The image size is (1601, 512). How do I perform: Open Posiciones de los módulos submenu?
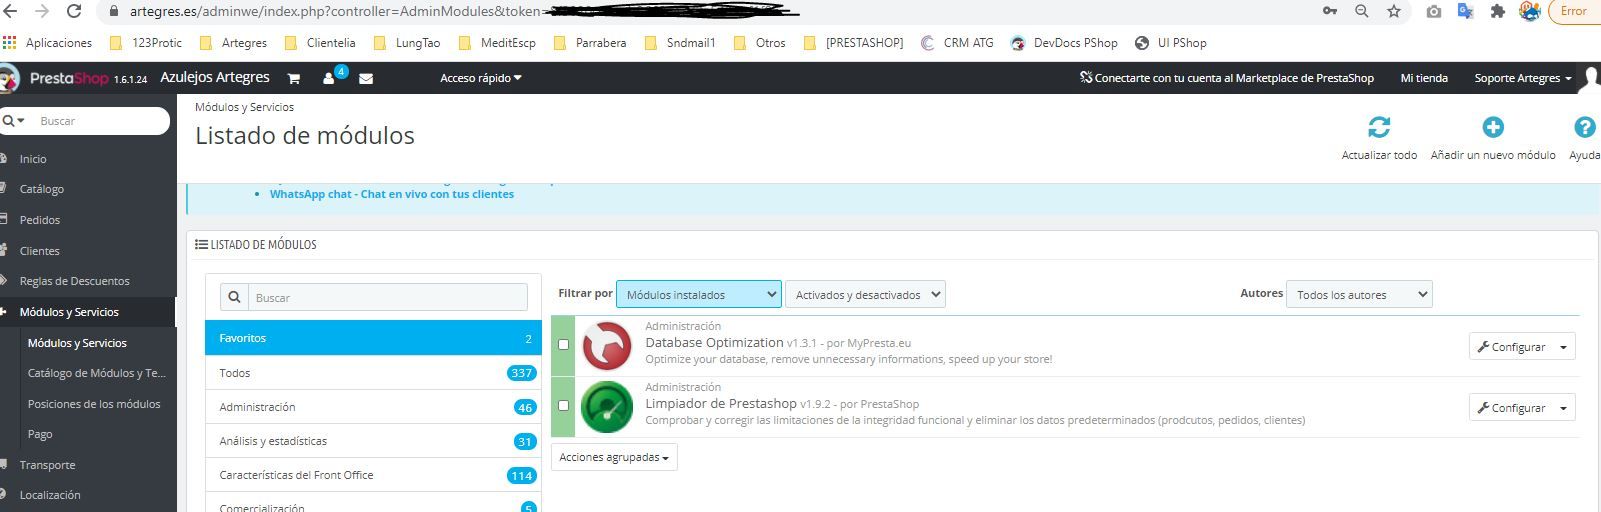94,404
